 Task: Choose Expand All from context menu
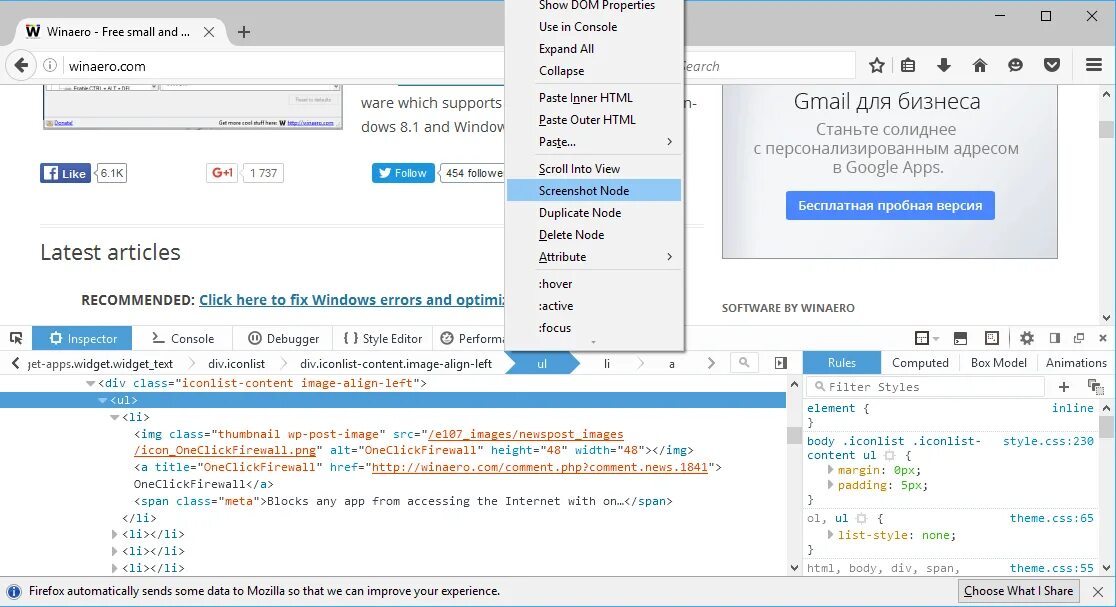click(x=594, y=49)
